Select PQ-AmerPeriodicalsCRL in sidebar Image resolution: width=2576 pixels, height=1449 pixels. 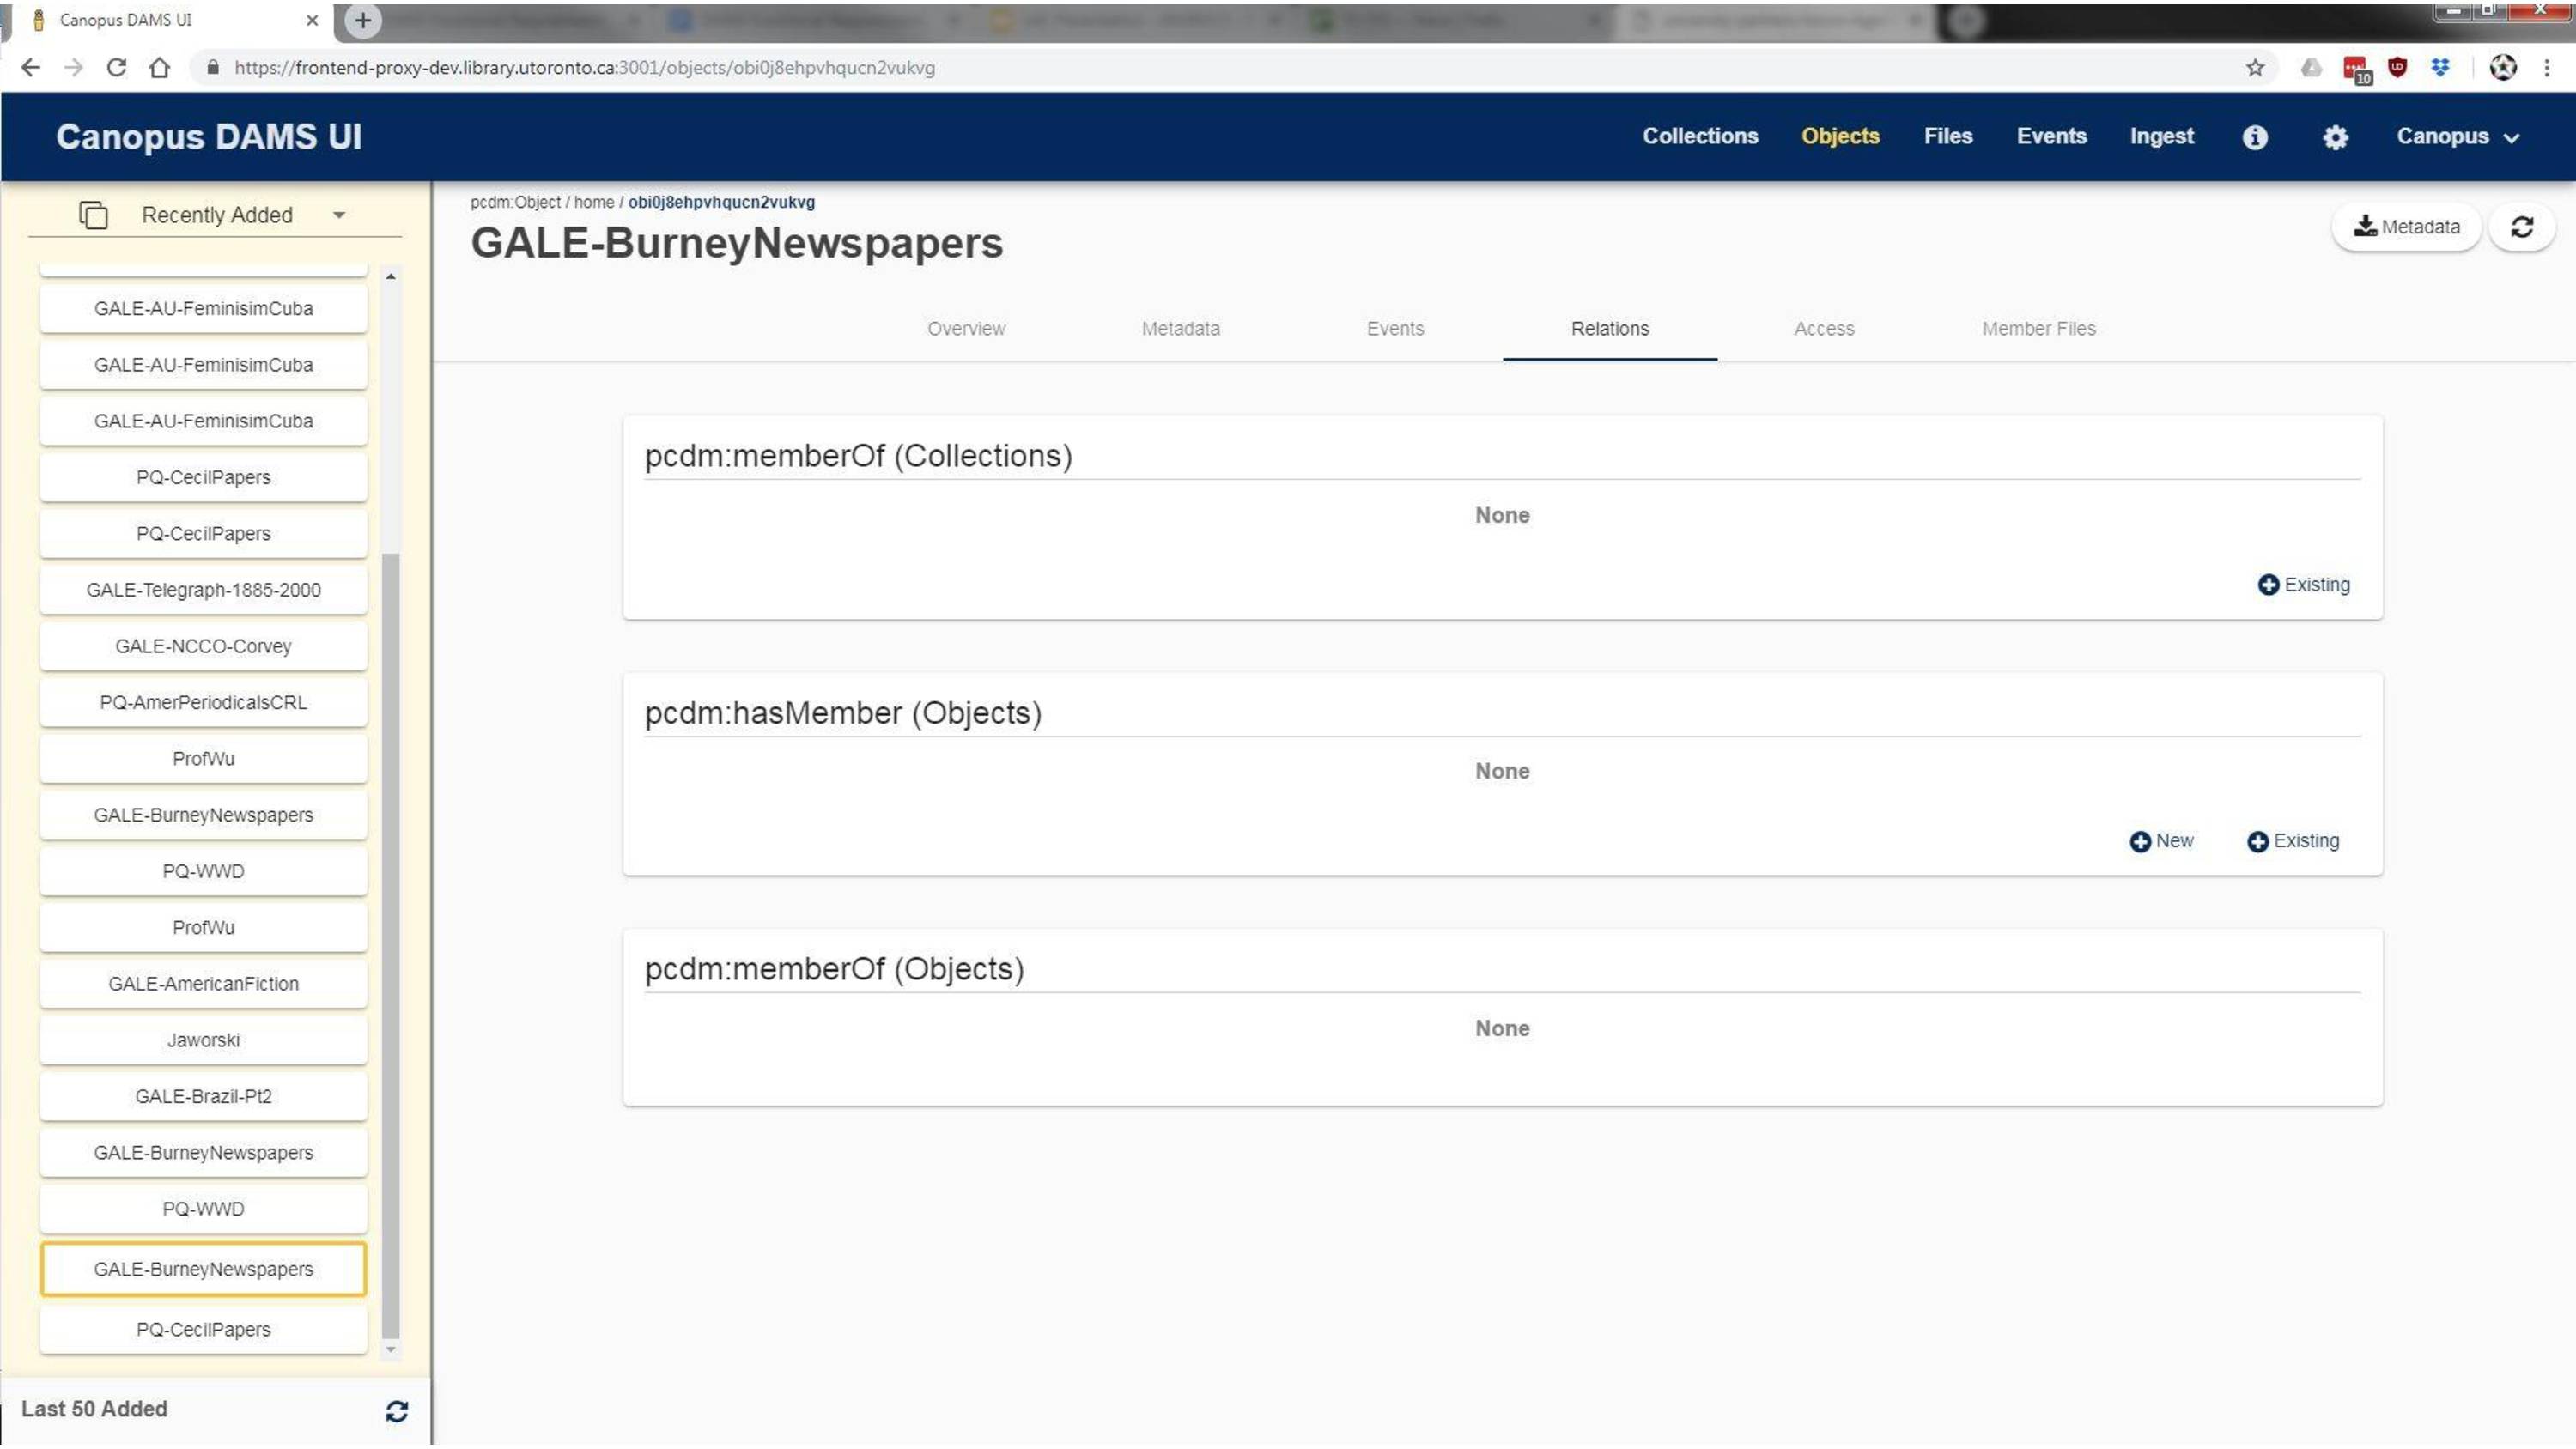point(203,702)
